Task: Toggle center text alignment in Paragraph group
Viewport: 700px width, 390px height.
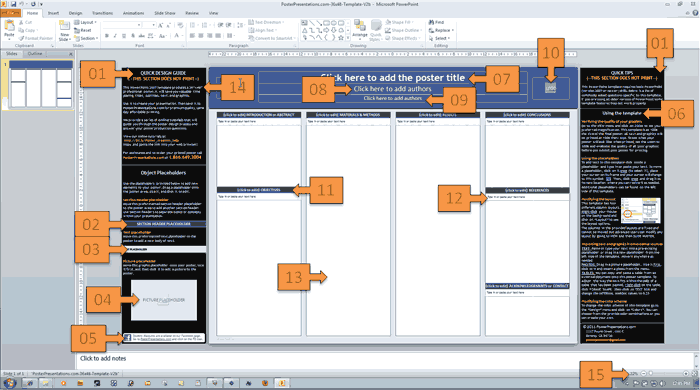Action: (x=201, y=36)
